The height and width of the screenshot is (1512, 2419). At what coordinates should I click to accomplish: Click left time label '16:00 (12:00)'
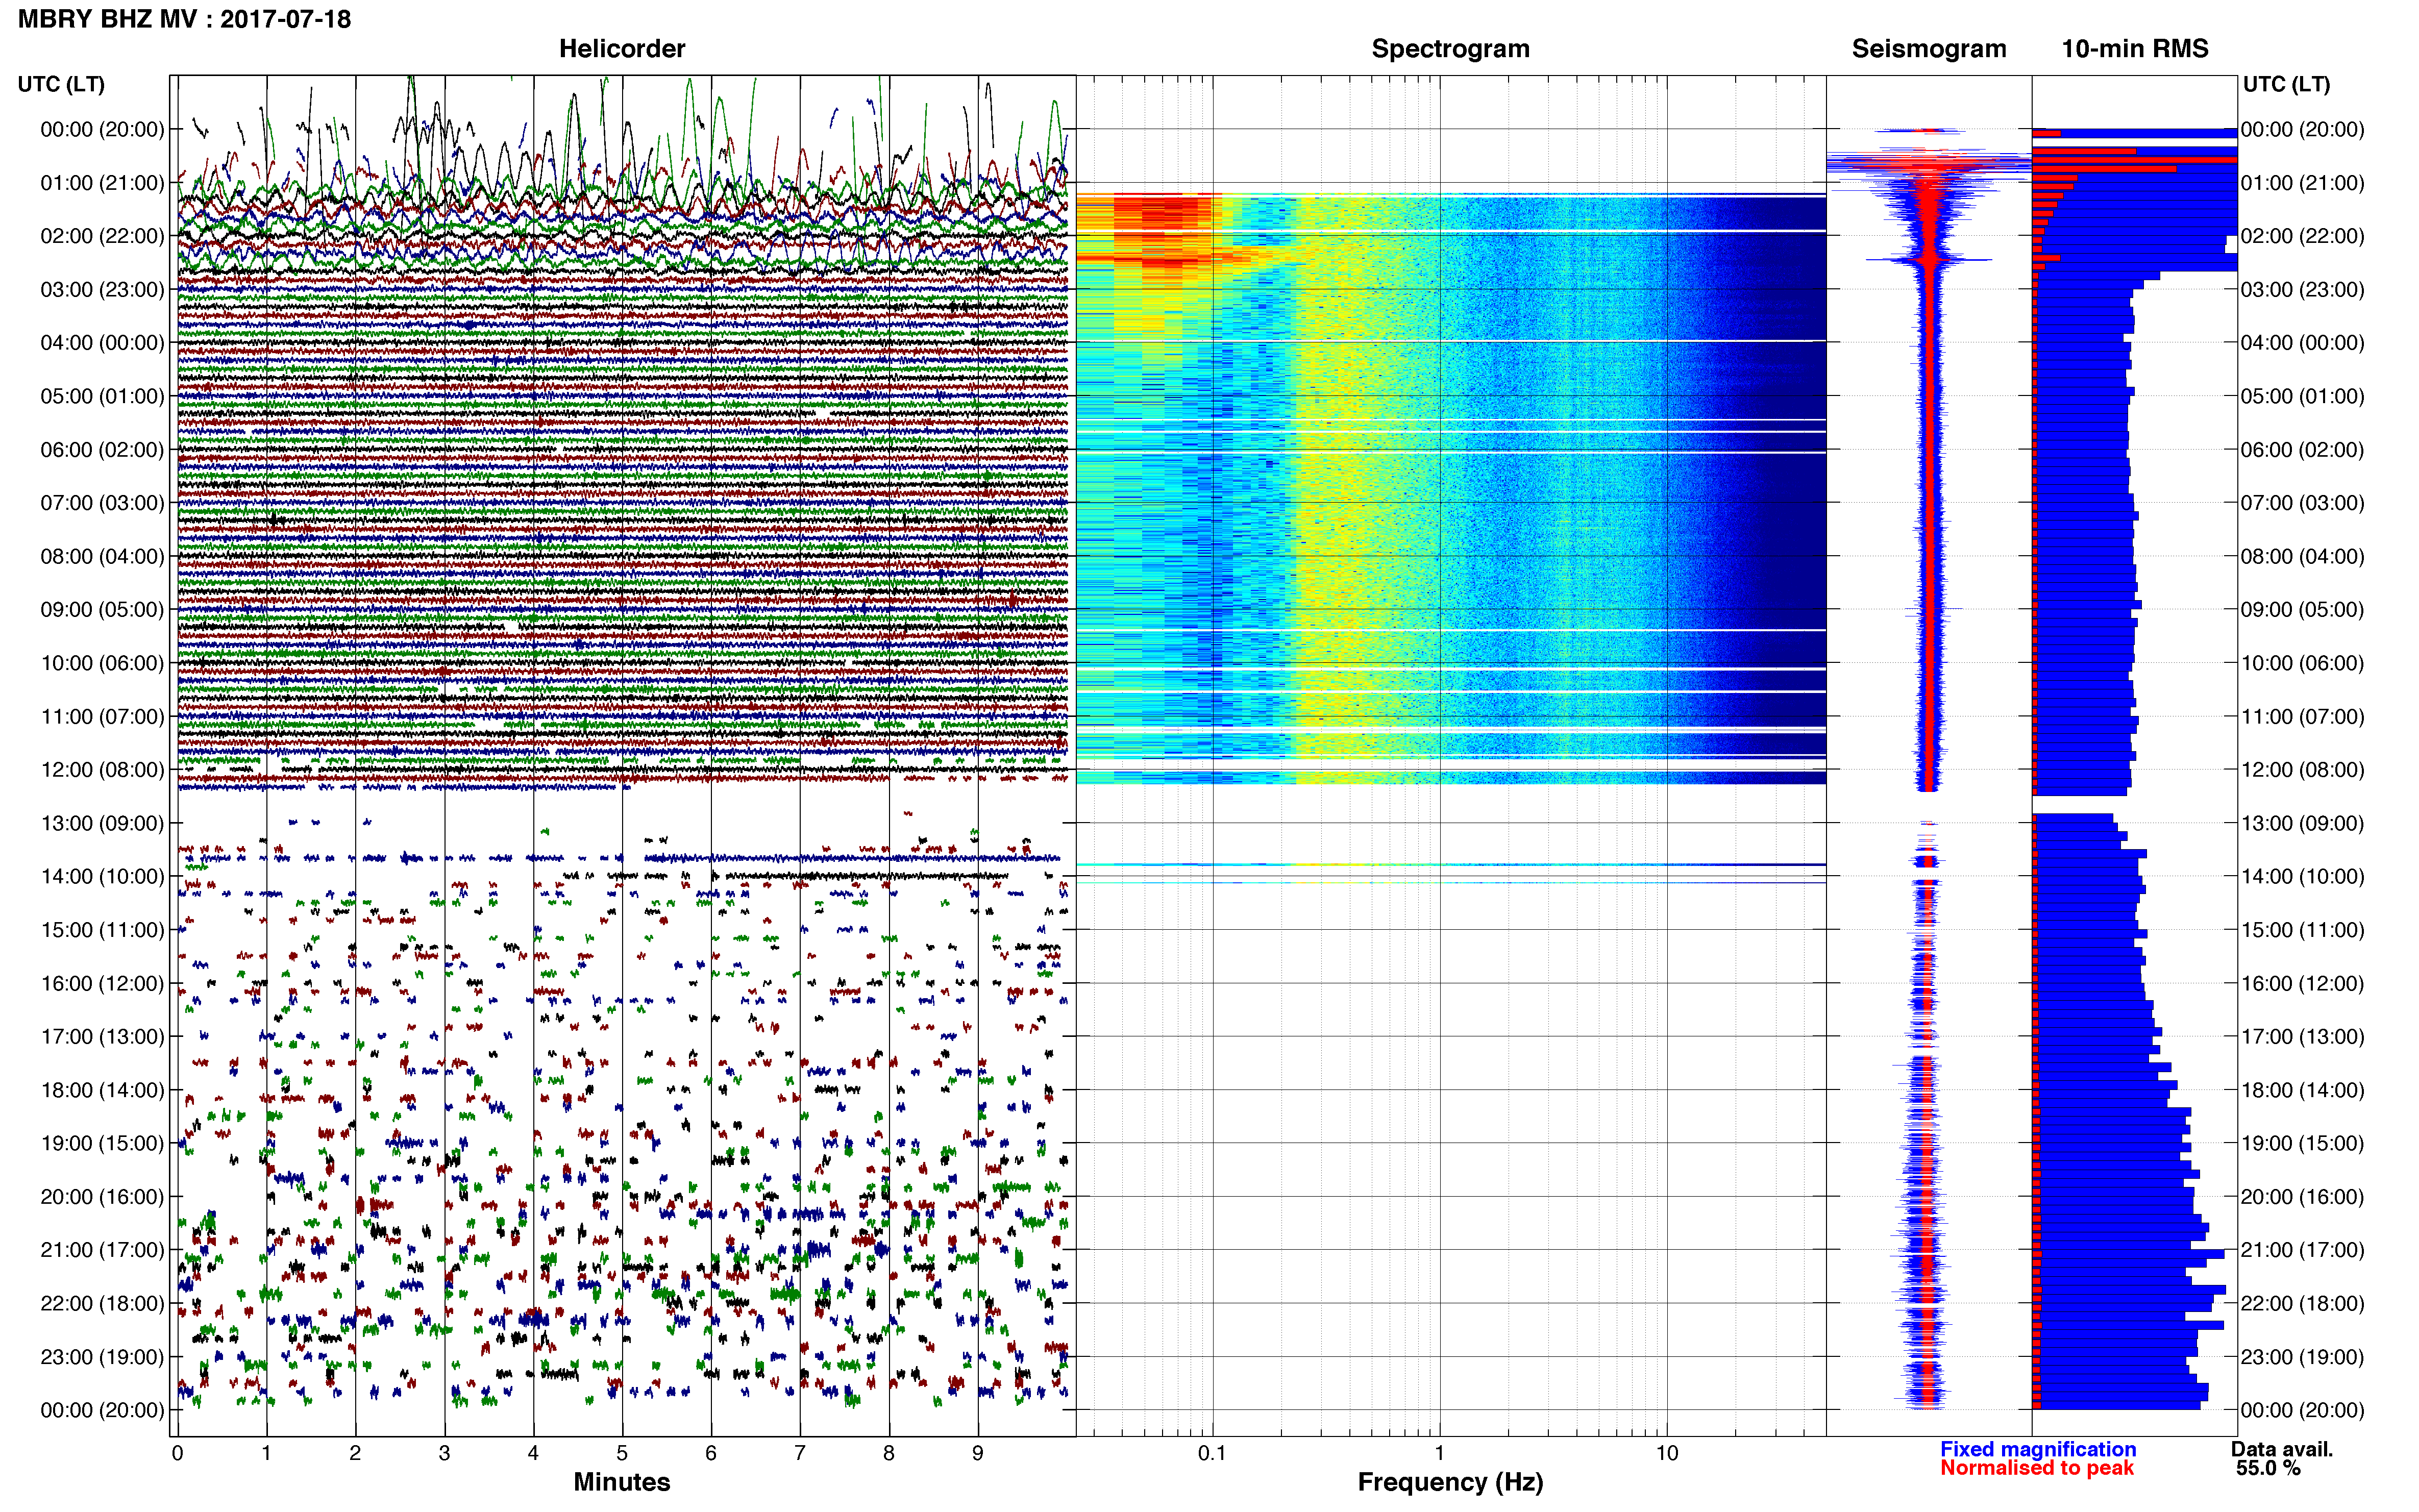click(x=102, y=983)
